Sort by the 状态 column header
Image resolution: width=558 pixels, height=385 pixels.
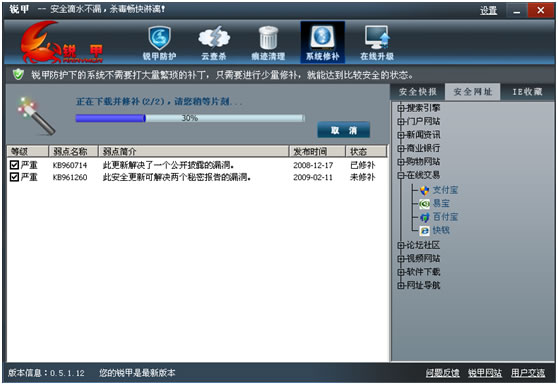(366, 151)
